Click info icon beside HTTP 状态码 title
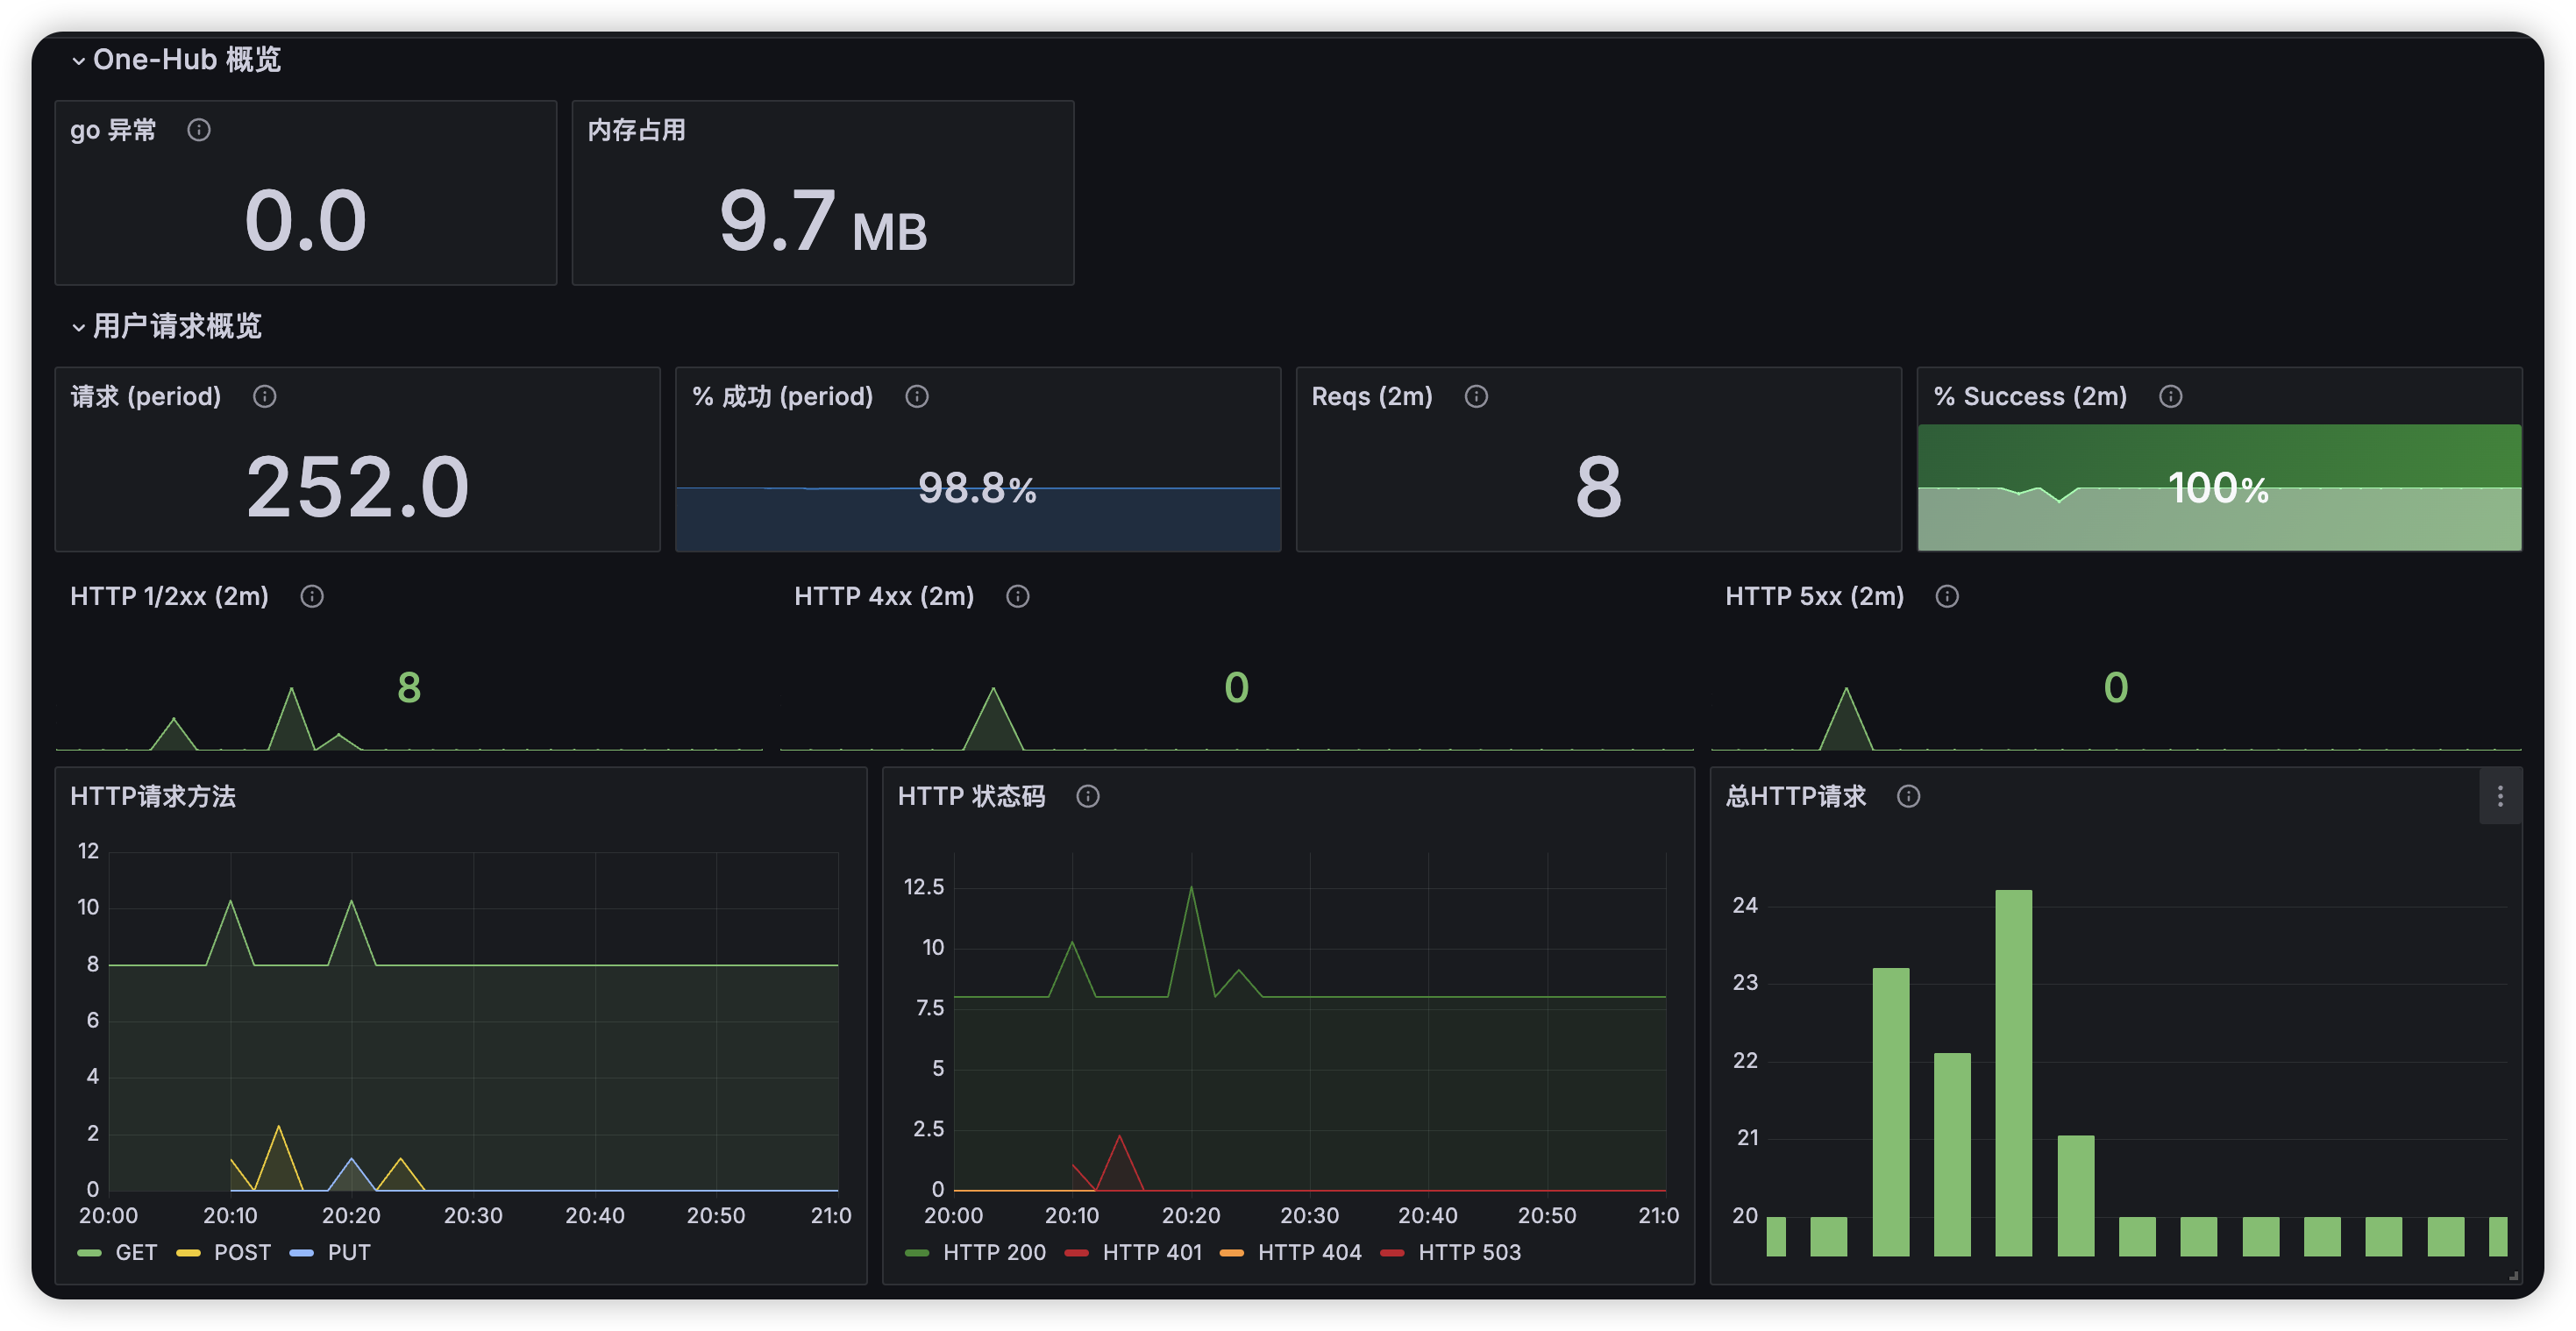Image resolution: width=2576 pixels, height=1331 pixels. pos(1088,796)
